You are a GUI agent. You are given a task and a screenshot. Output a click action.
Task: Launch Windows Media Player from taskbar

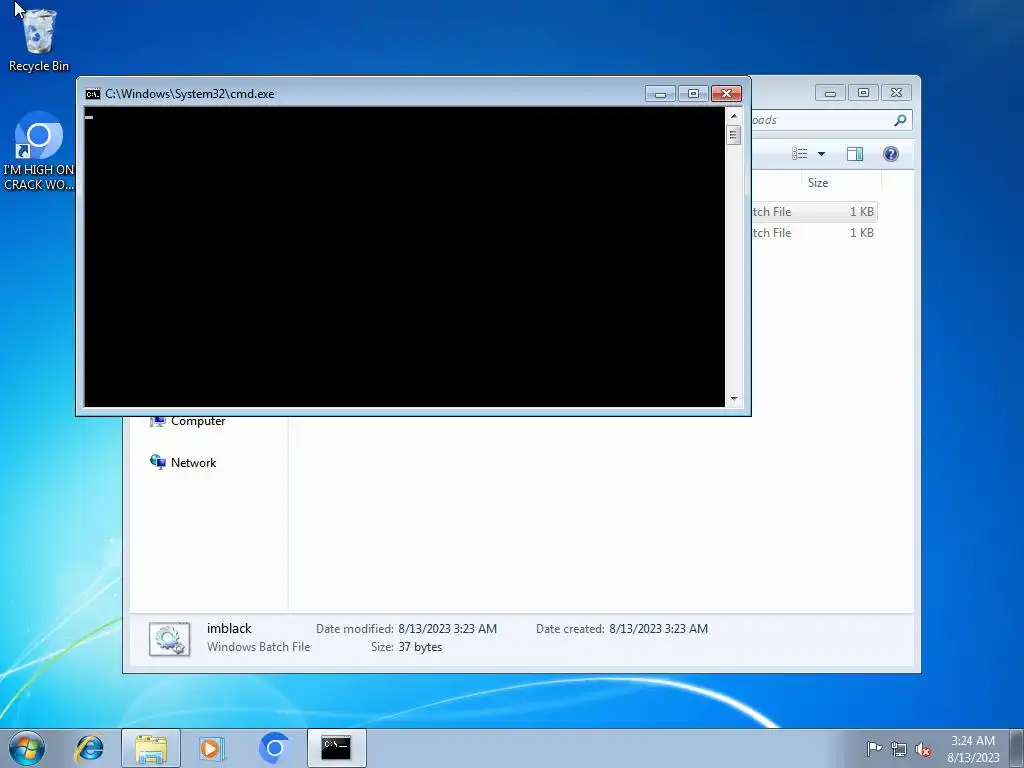click(x=212, y=748)
